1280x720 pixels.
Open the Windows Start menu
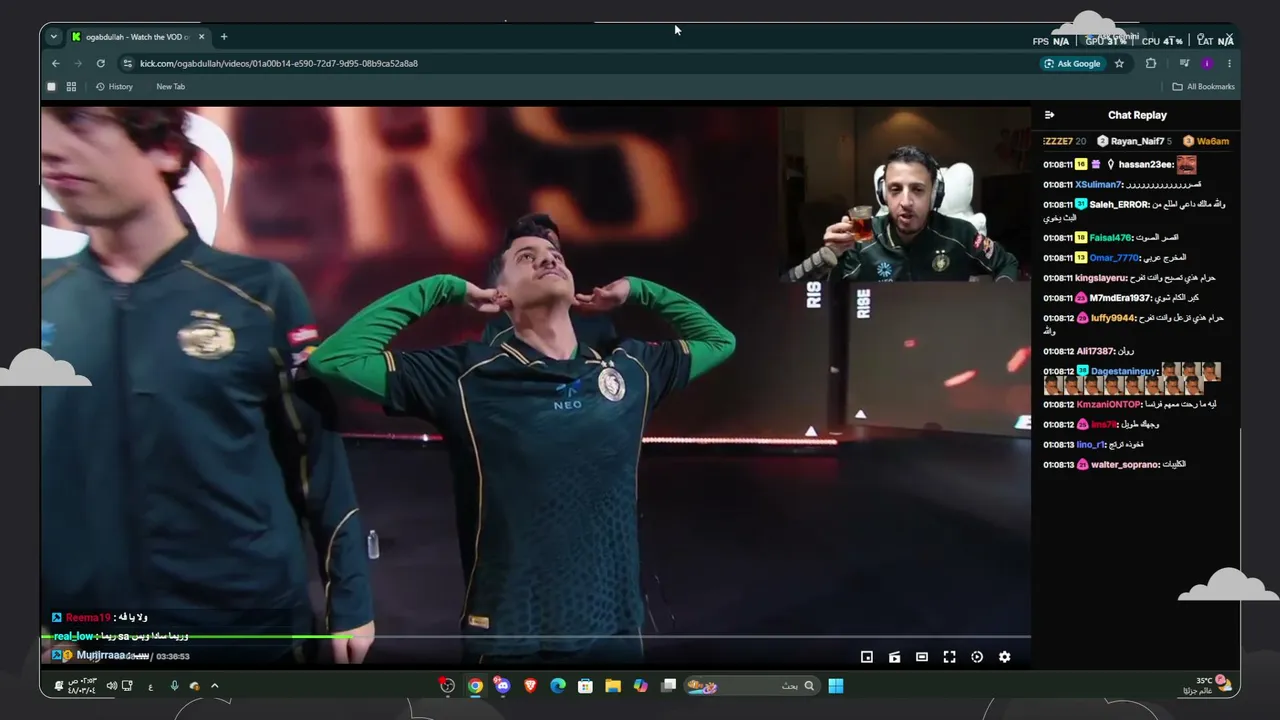[x=836, y=686]
